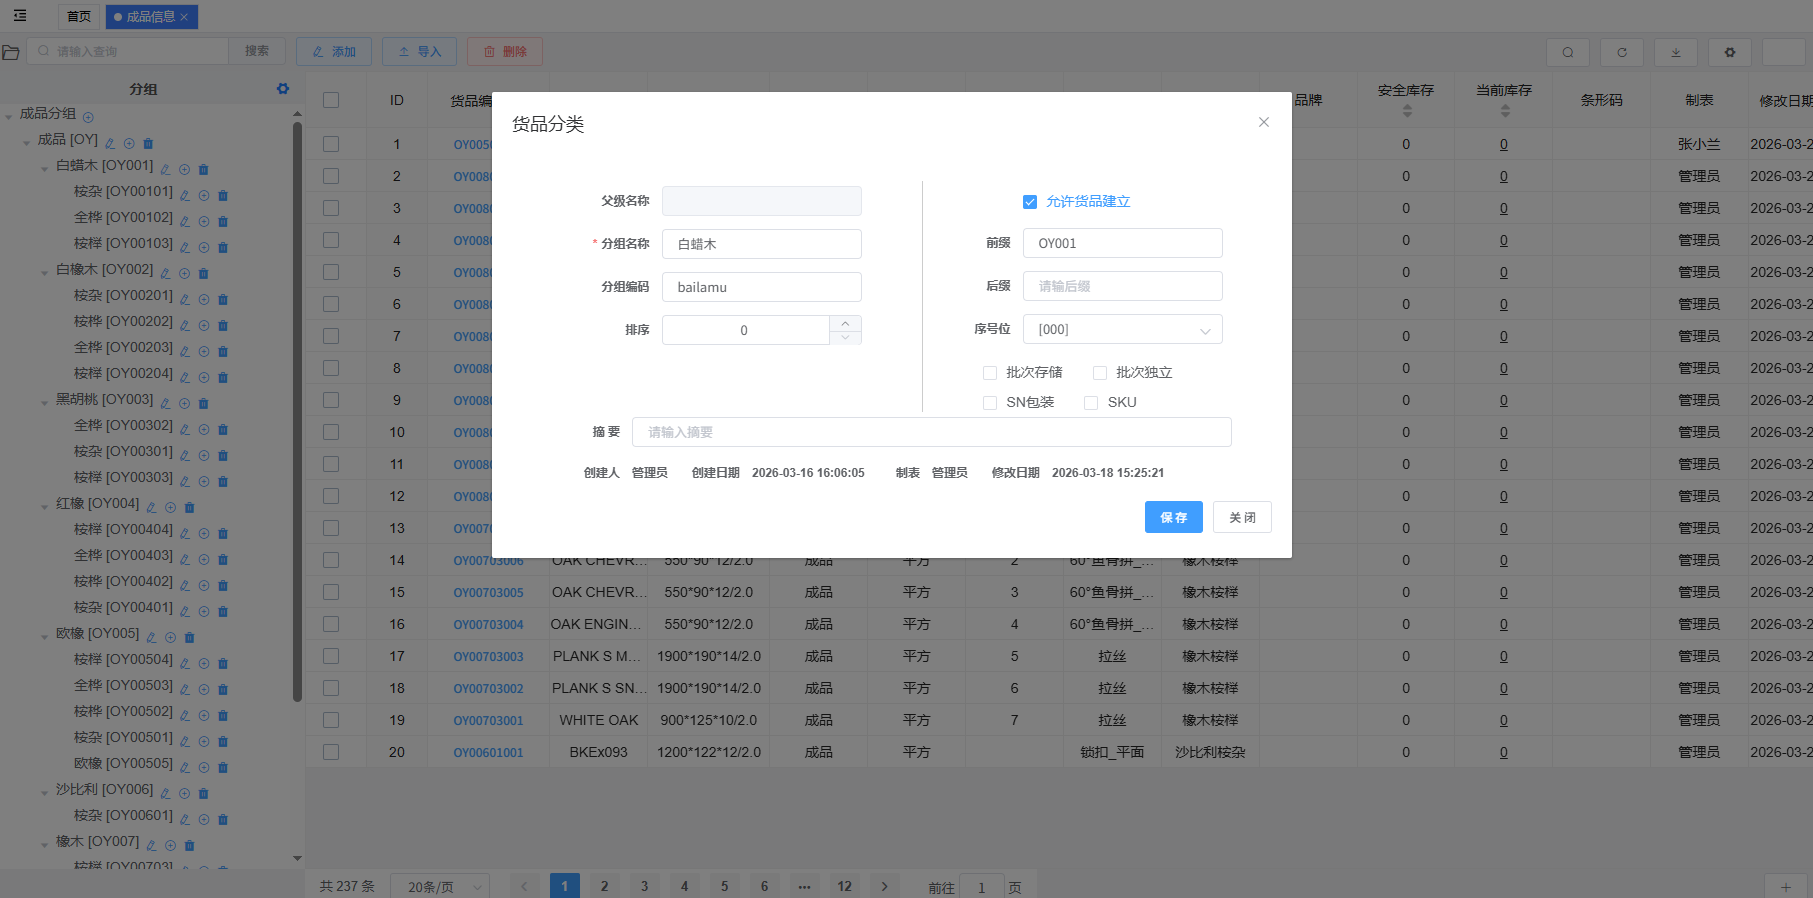Click the 保存 button
Screen dimensions: 1813x898
coord(1173,517)
